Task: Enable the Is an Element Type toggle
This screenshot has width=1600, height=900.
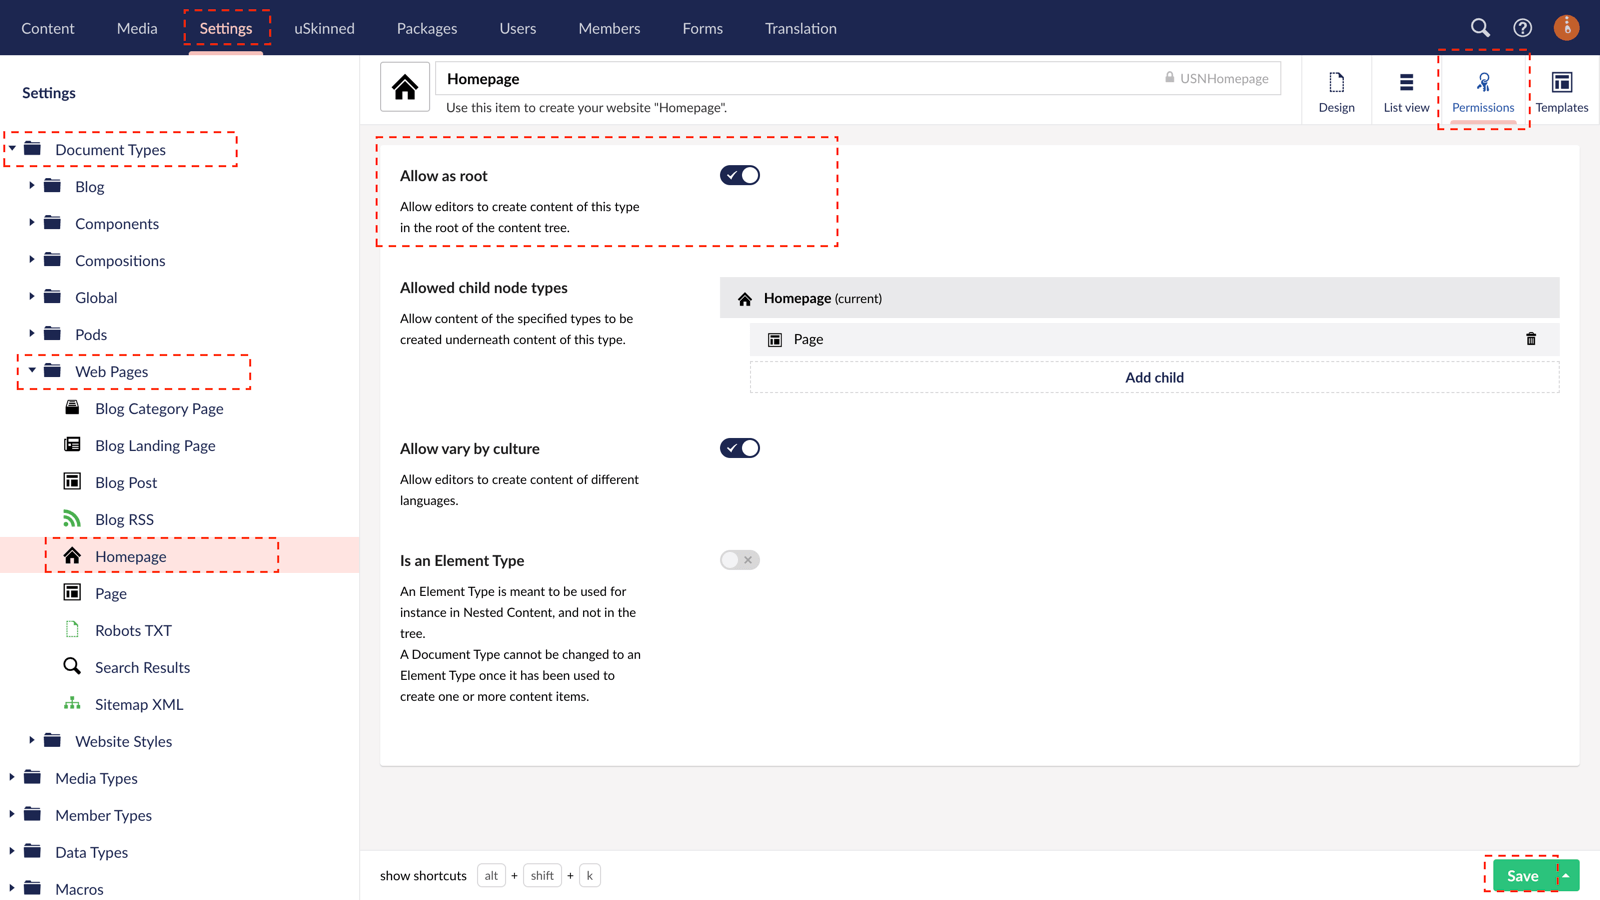Action: point(739,559)
